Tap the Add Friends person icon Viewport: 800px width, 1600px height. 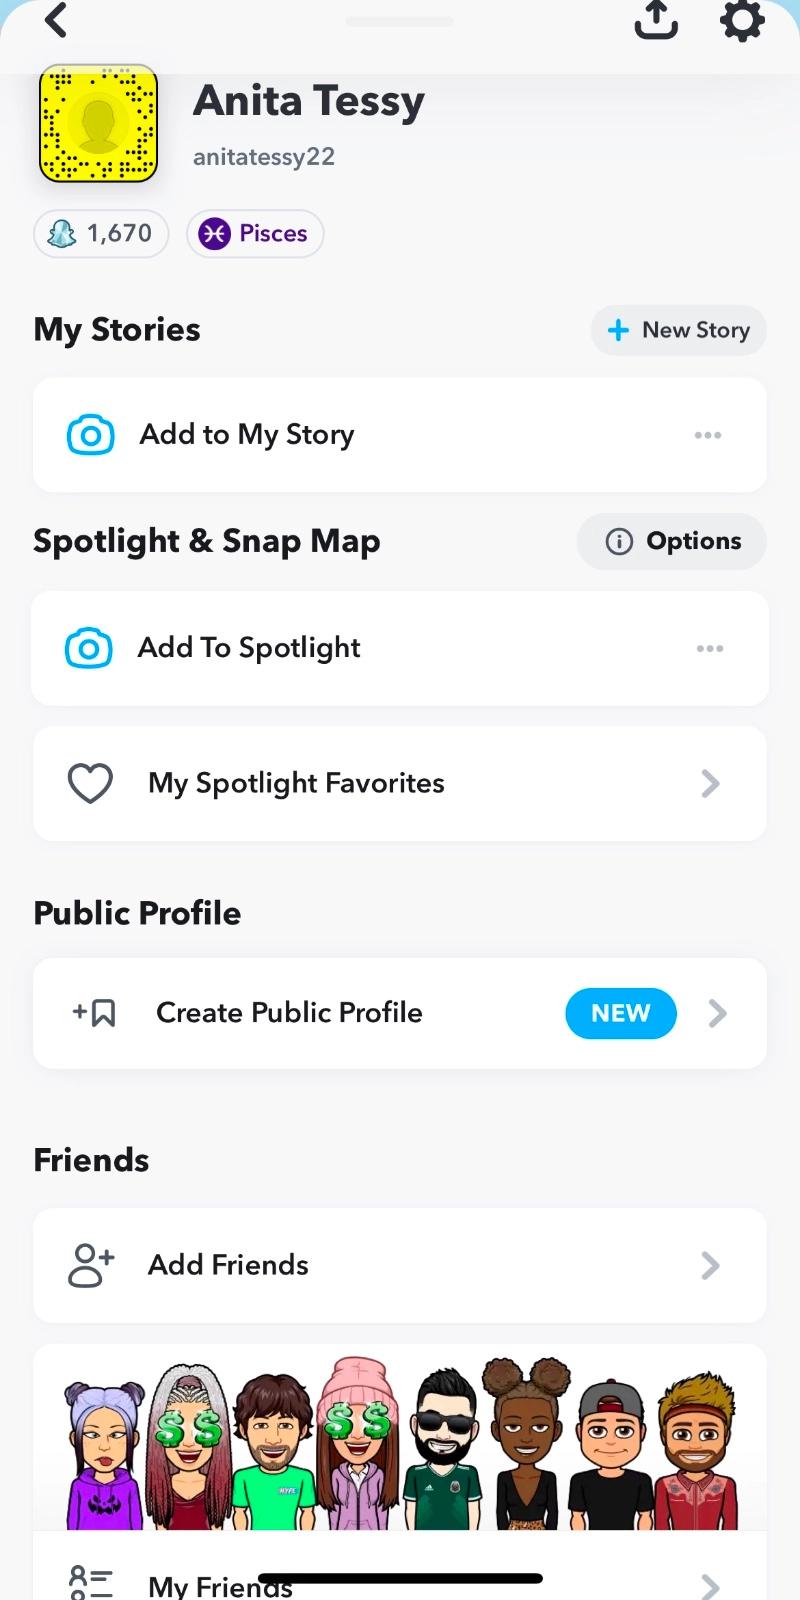coord(91,1265)
